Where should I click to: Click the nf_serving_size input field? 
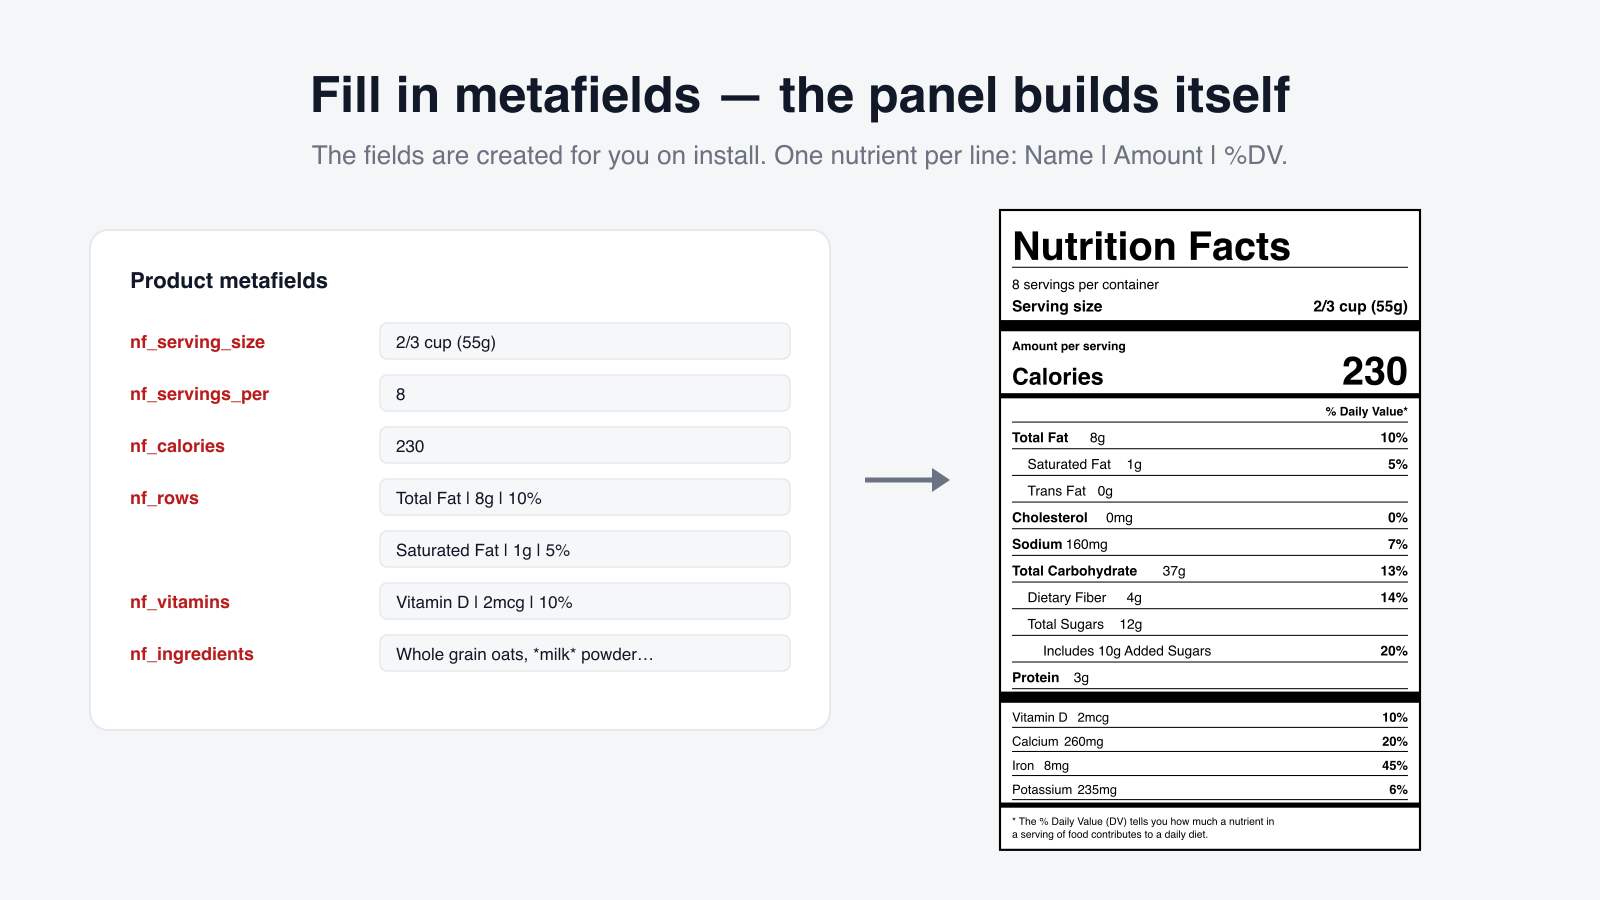pyautogui.click(x=585, y=341)
